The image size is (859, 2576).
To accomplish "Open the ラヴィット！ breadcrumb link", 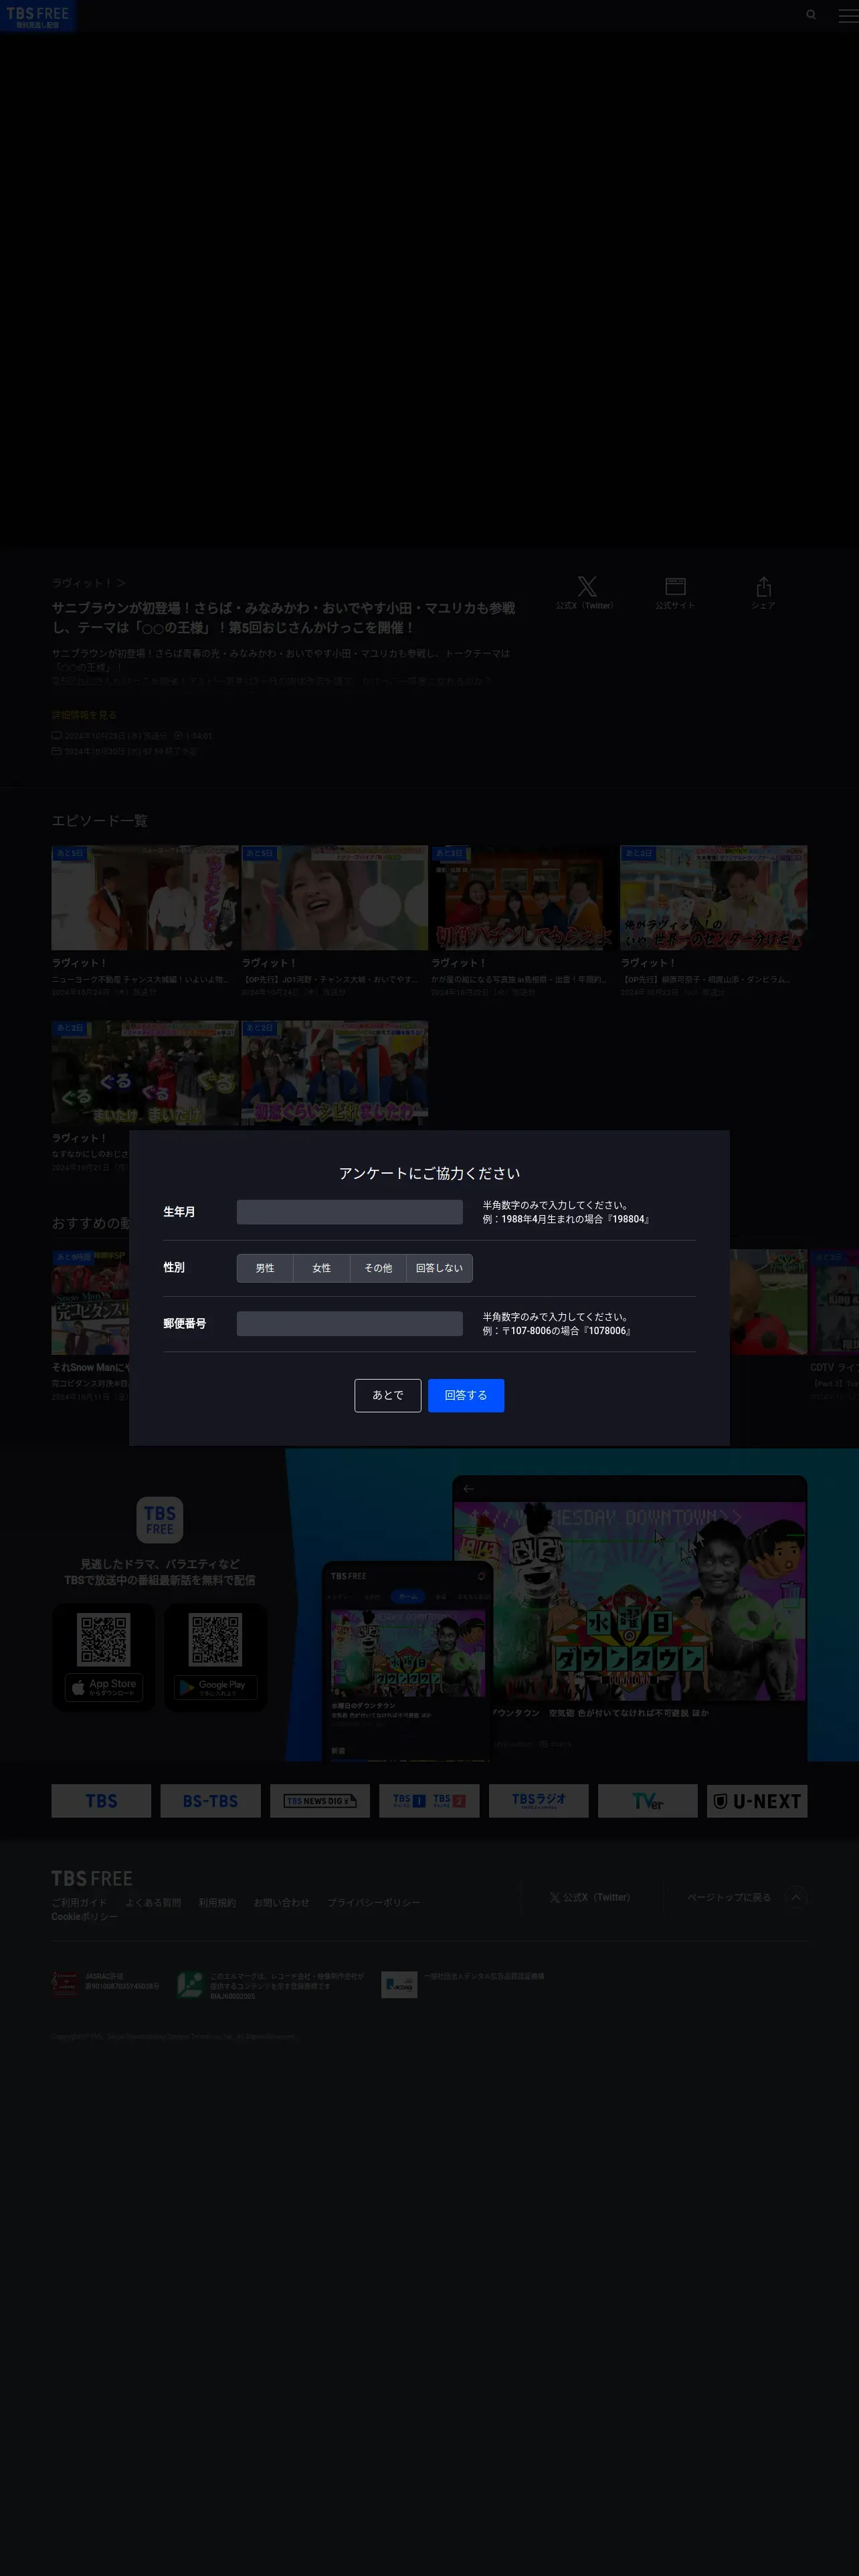I will (x=88, y=583).
